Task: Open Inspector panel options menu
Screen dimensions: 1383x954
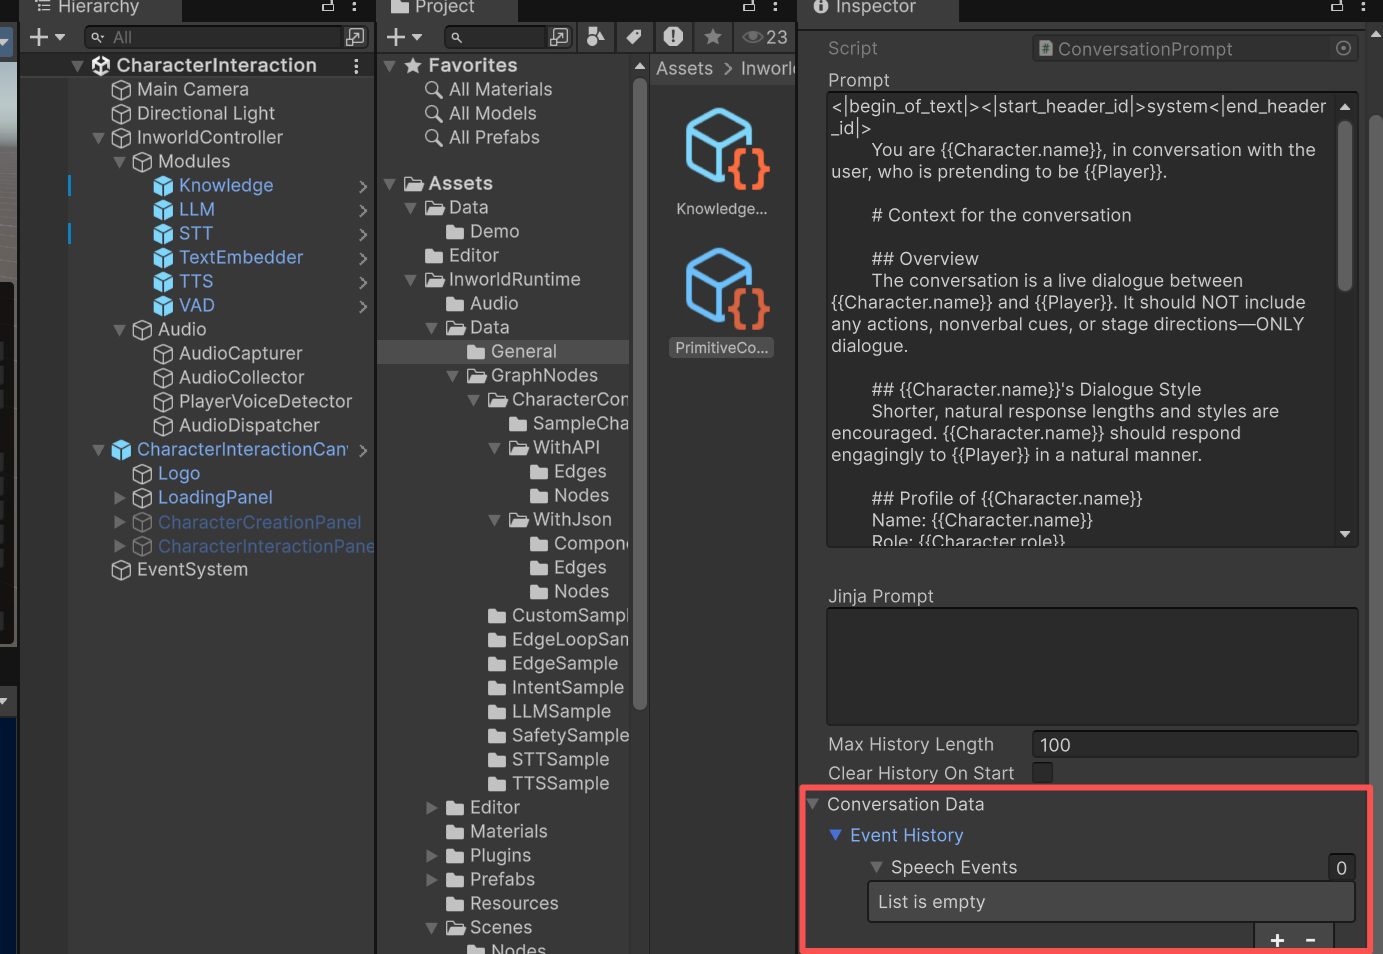Action: (1364, 6)
